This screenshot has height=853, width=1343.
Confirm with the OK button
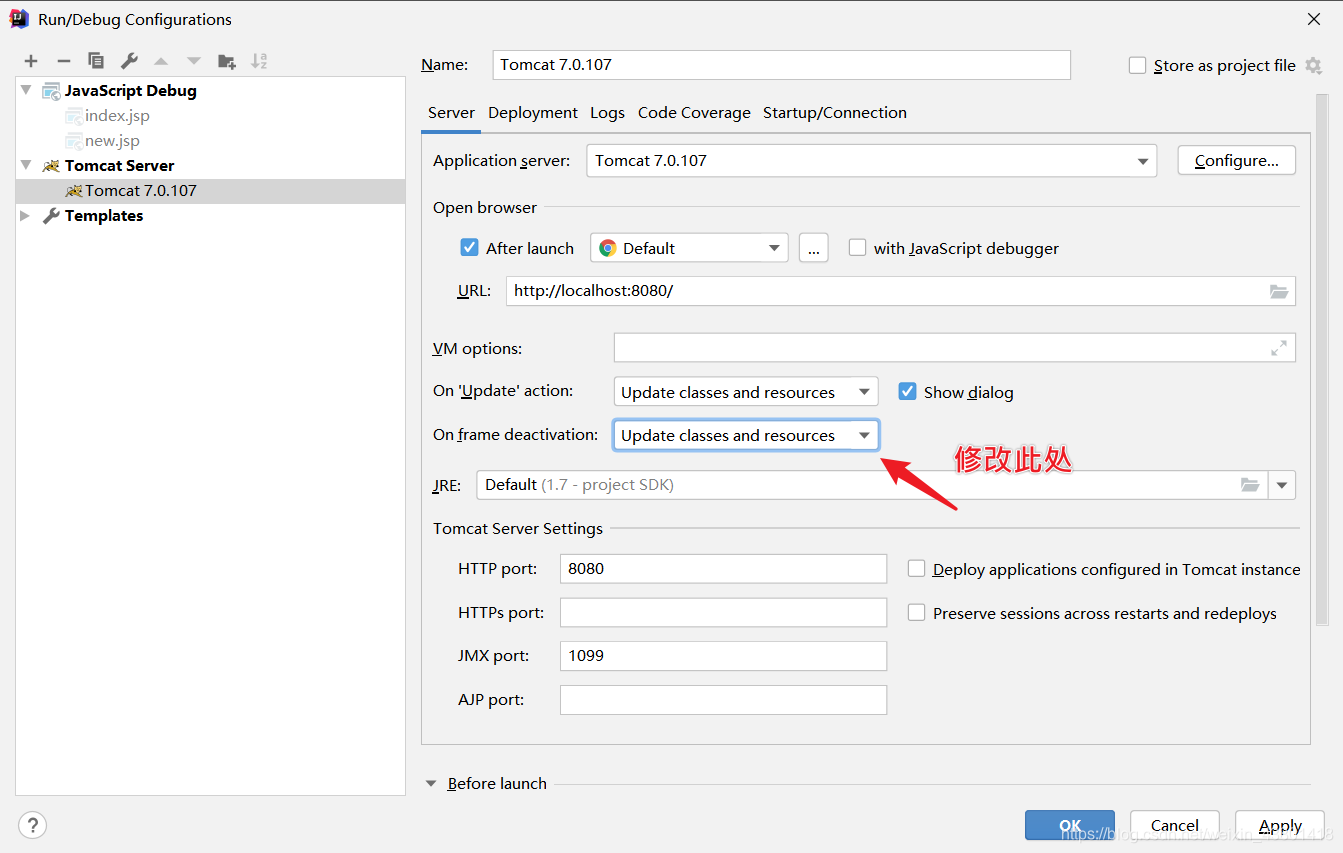[x=1070, y=825]
